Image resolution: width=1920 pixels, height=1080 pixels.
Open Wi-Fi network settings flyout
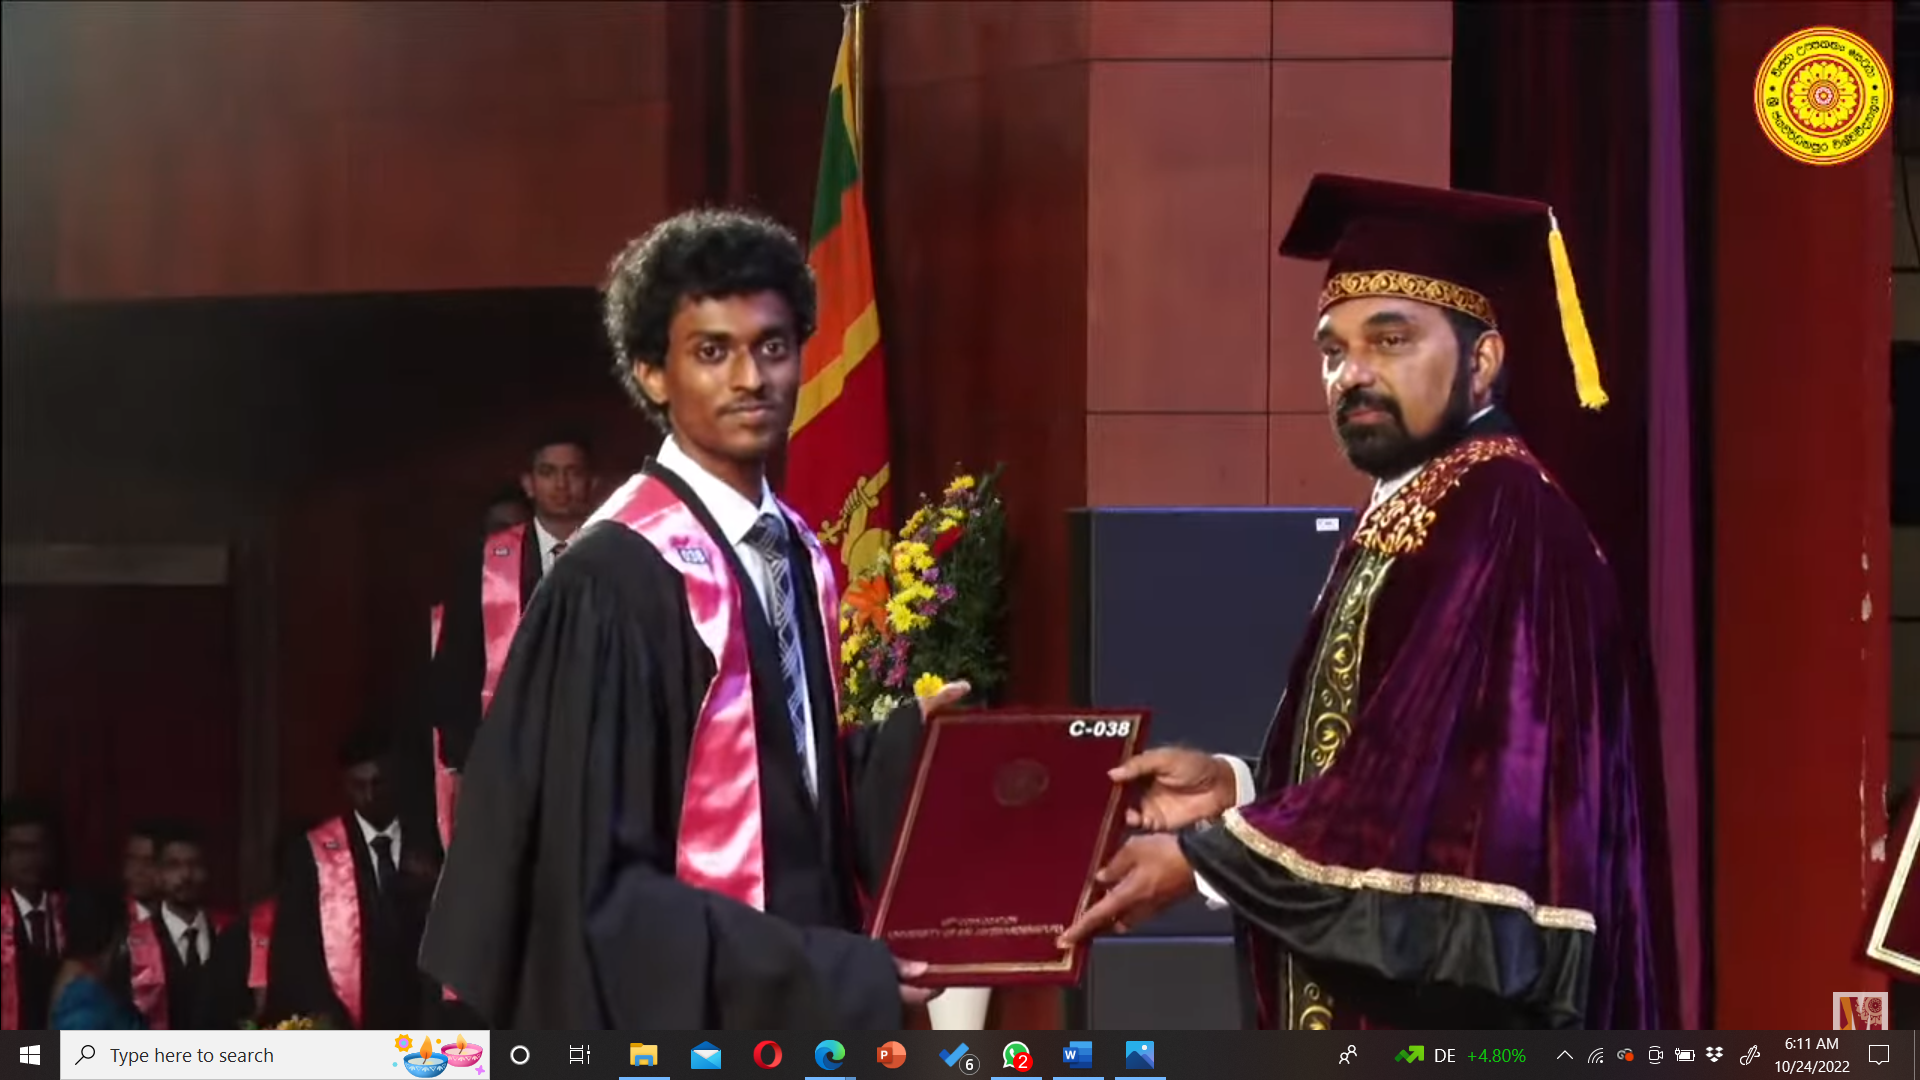tap(1596, 1055)
